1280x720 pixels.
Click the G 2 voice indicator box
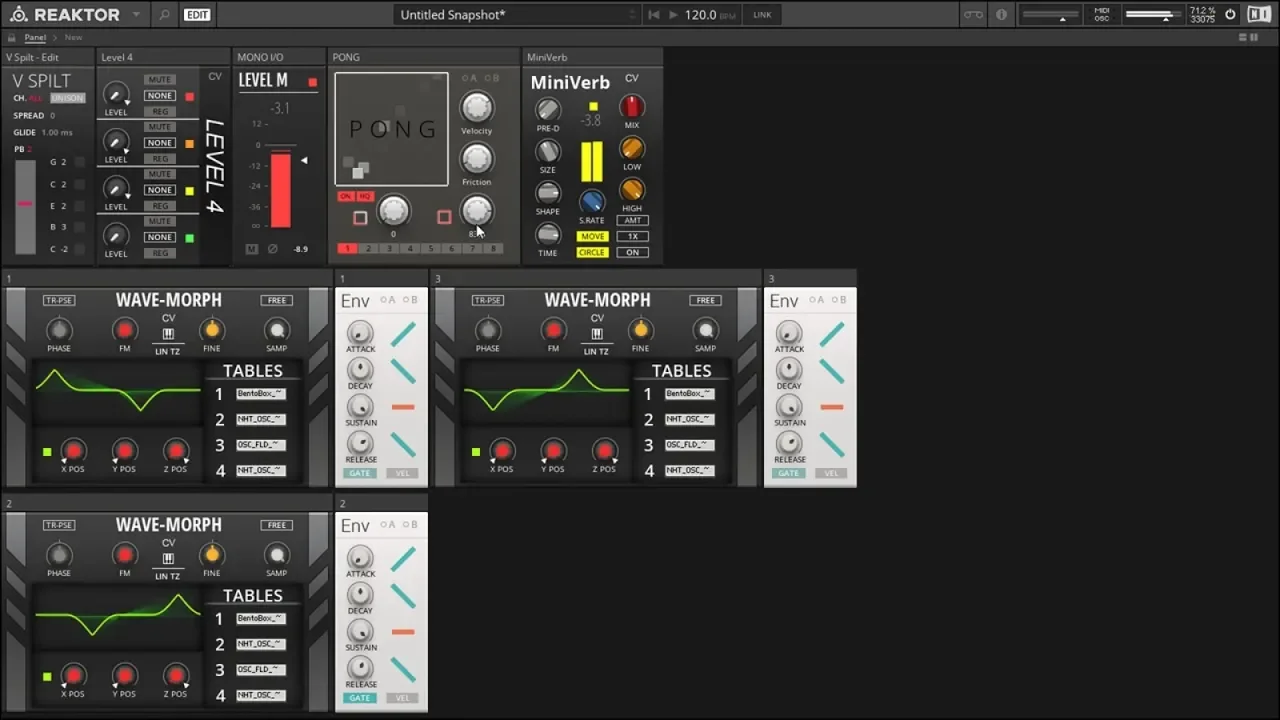(79, 162)
